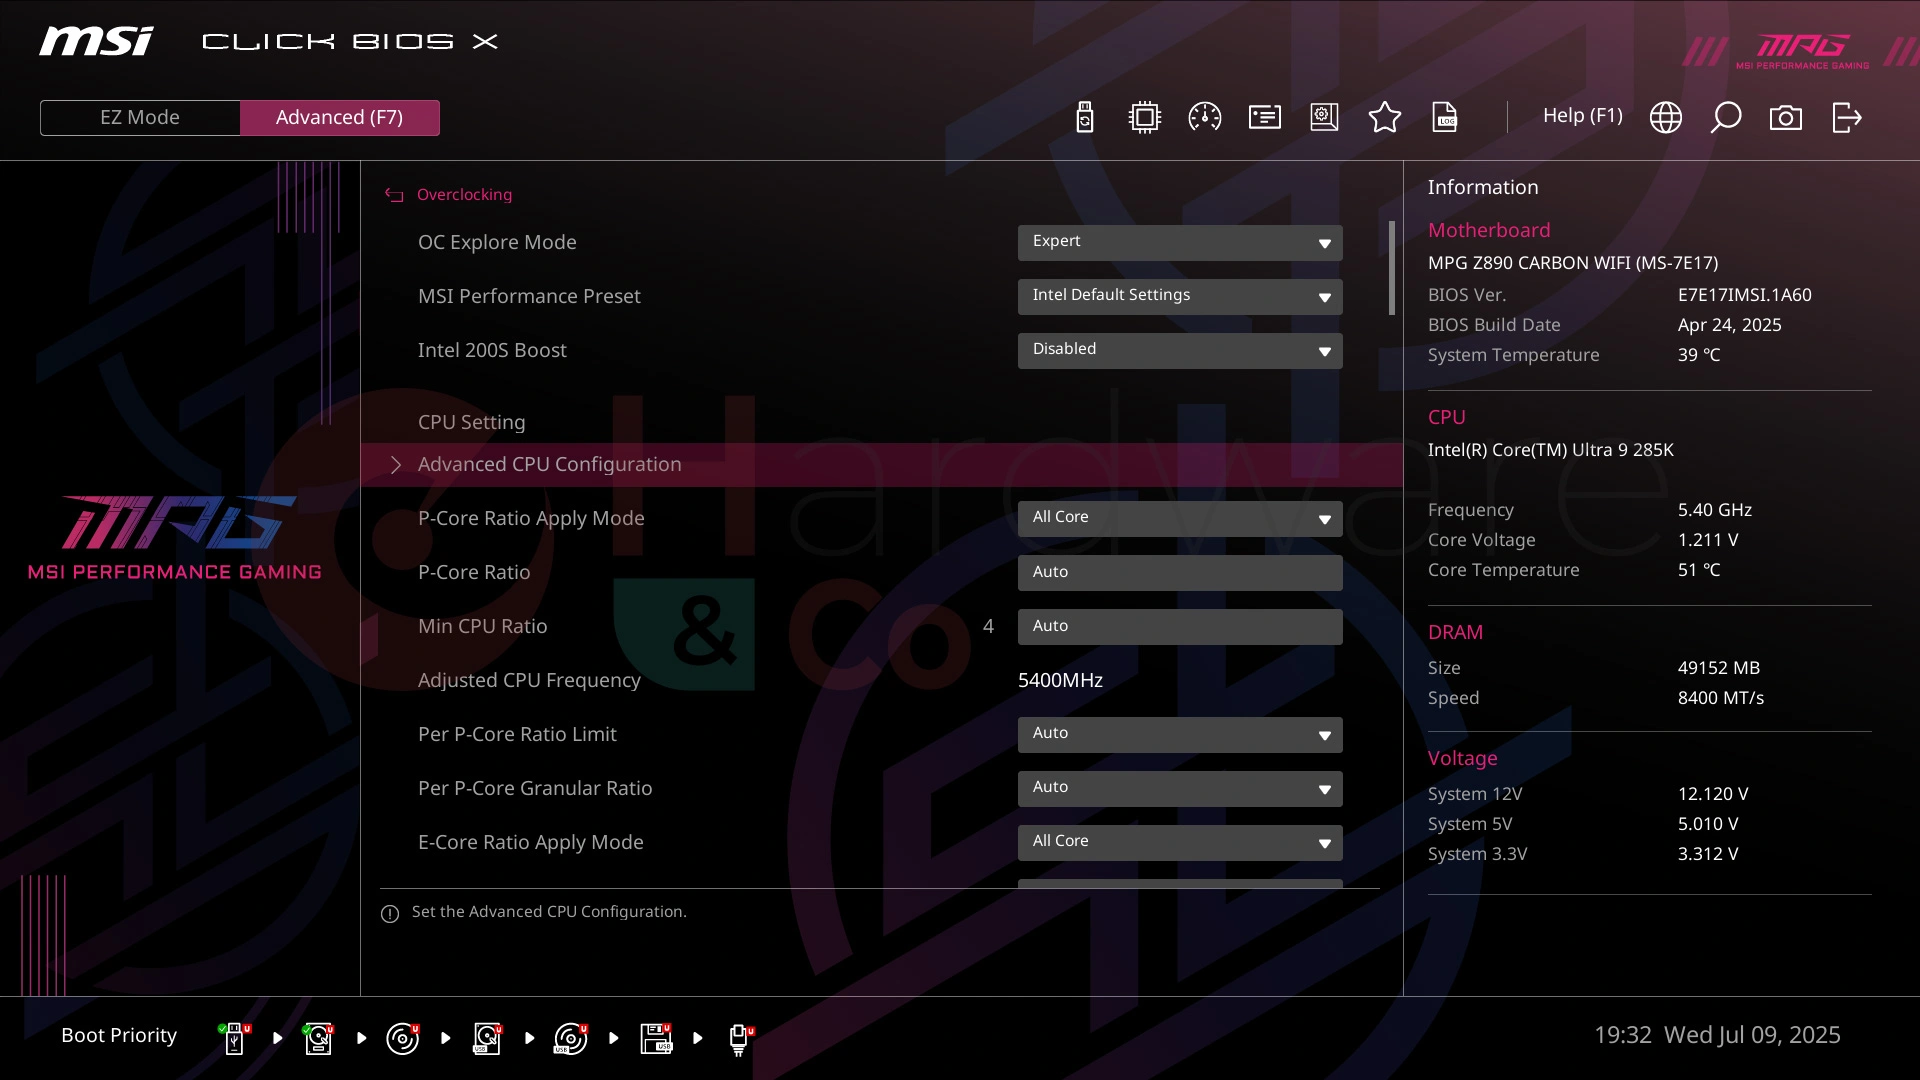This screenshot has width=1920, height=1080.
Task: Select the Advanced (F7) tab
Action: [x=340, y=117]
